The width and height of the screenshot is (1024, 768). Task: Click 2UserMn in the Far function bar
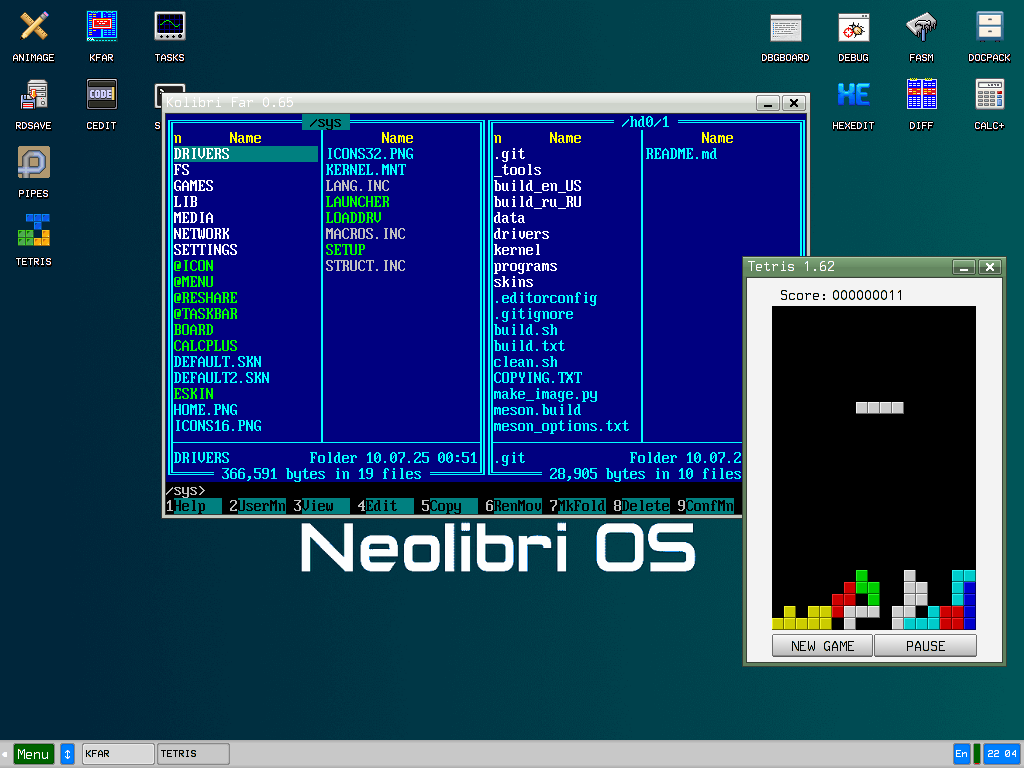click(257, 506)
